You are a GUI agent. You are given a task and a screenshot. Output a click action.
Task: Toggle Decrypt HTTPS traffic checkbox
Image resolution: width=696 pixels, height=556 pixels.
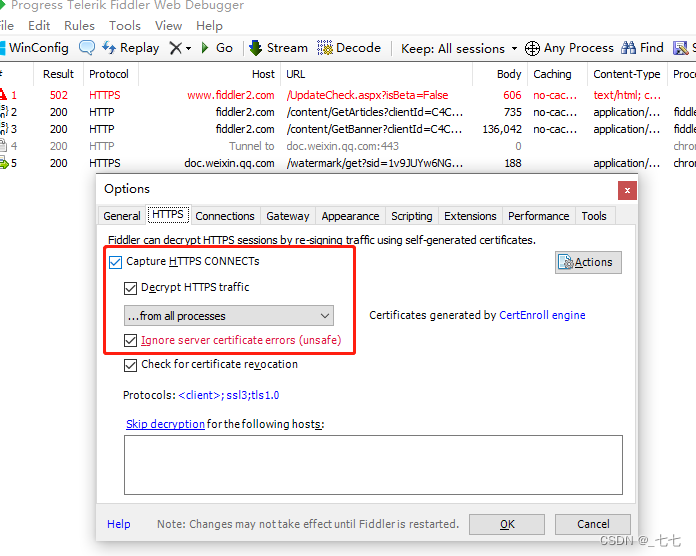(x=130, y=288)
